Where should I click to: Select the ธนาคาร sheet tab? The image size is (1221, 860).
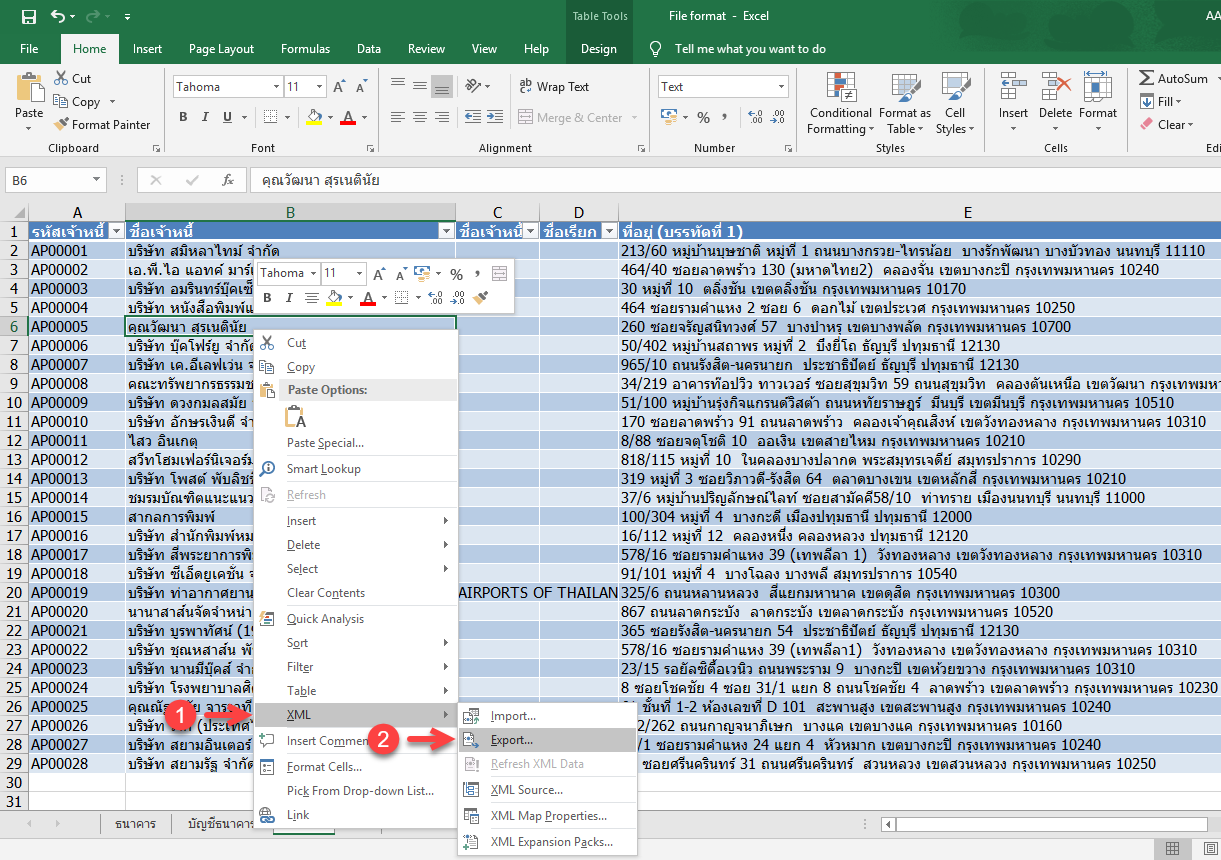pos(134,824)
